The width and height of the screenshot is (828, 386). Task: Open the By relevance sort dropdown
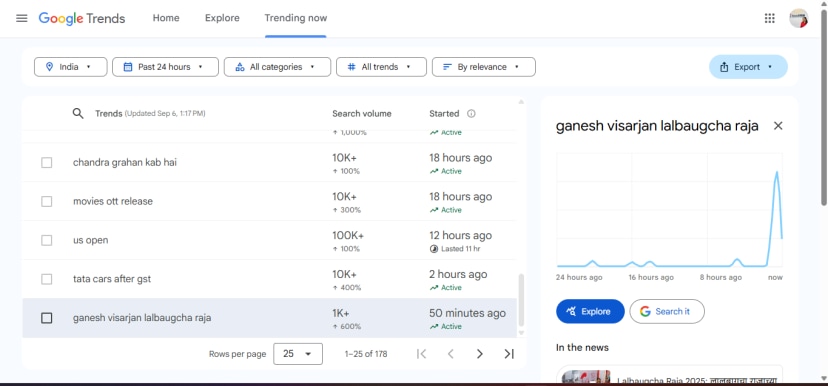(484, 67)
